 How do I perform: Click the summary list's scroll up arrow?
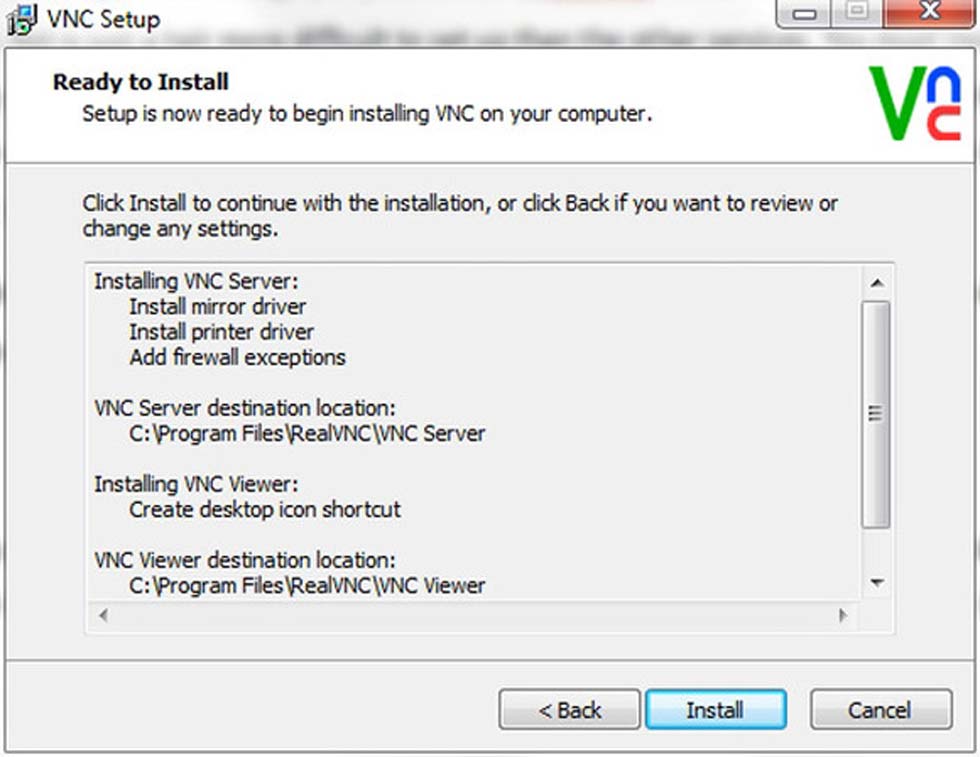pyautogui.click(x=876, y=283)
